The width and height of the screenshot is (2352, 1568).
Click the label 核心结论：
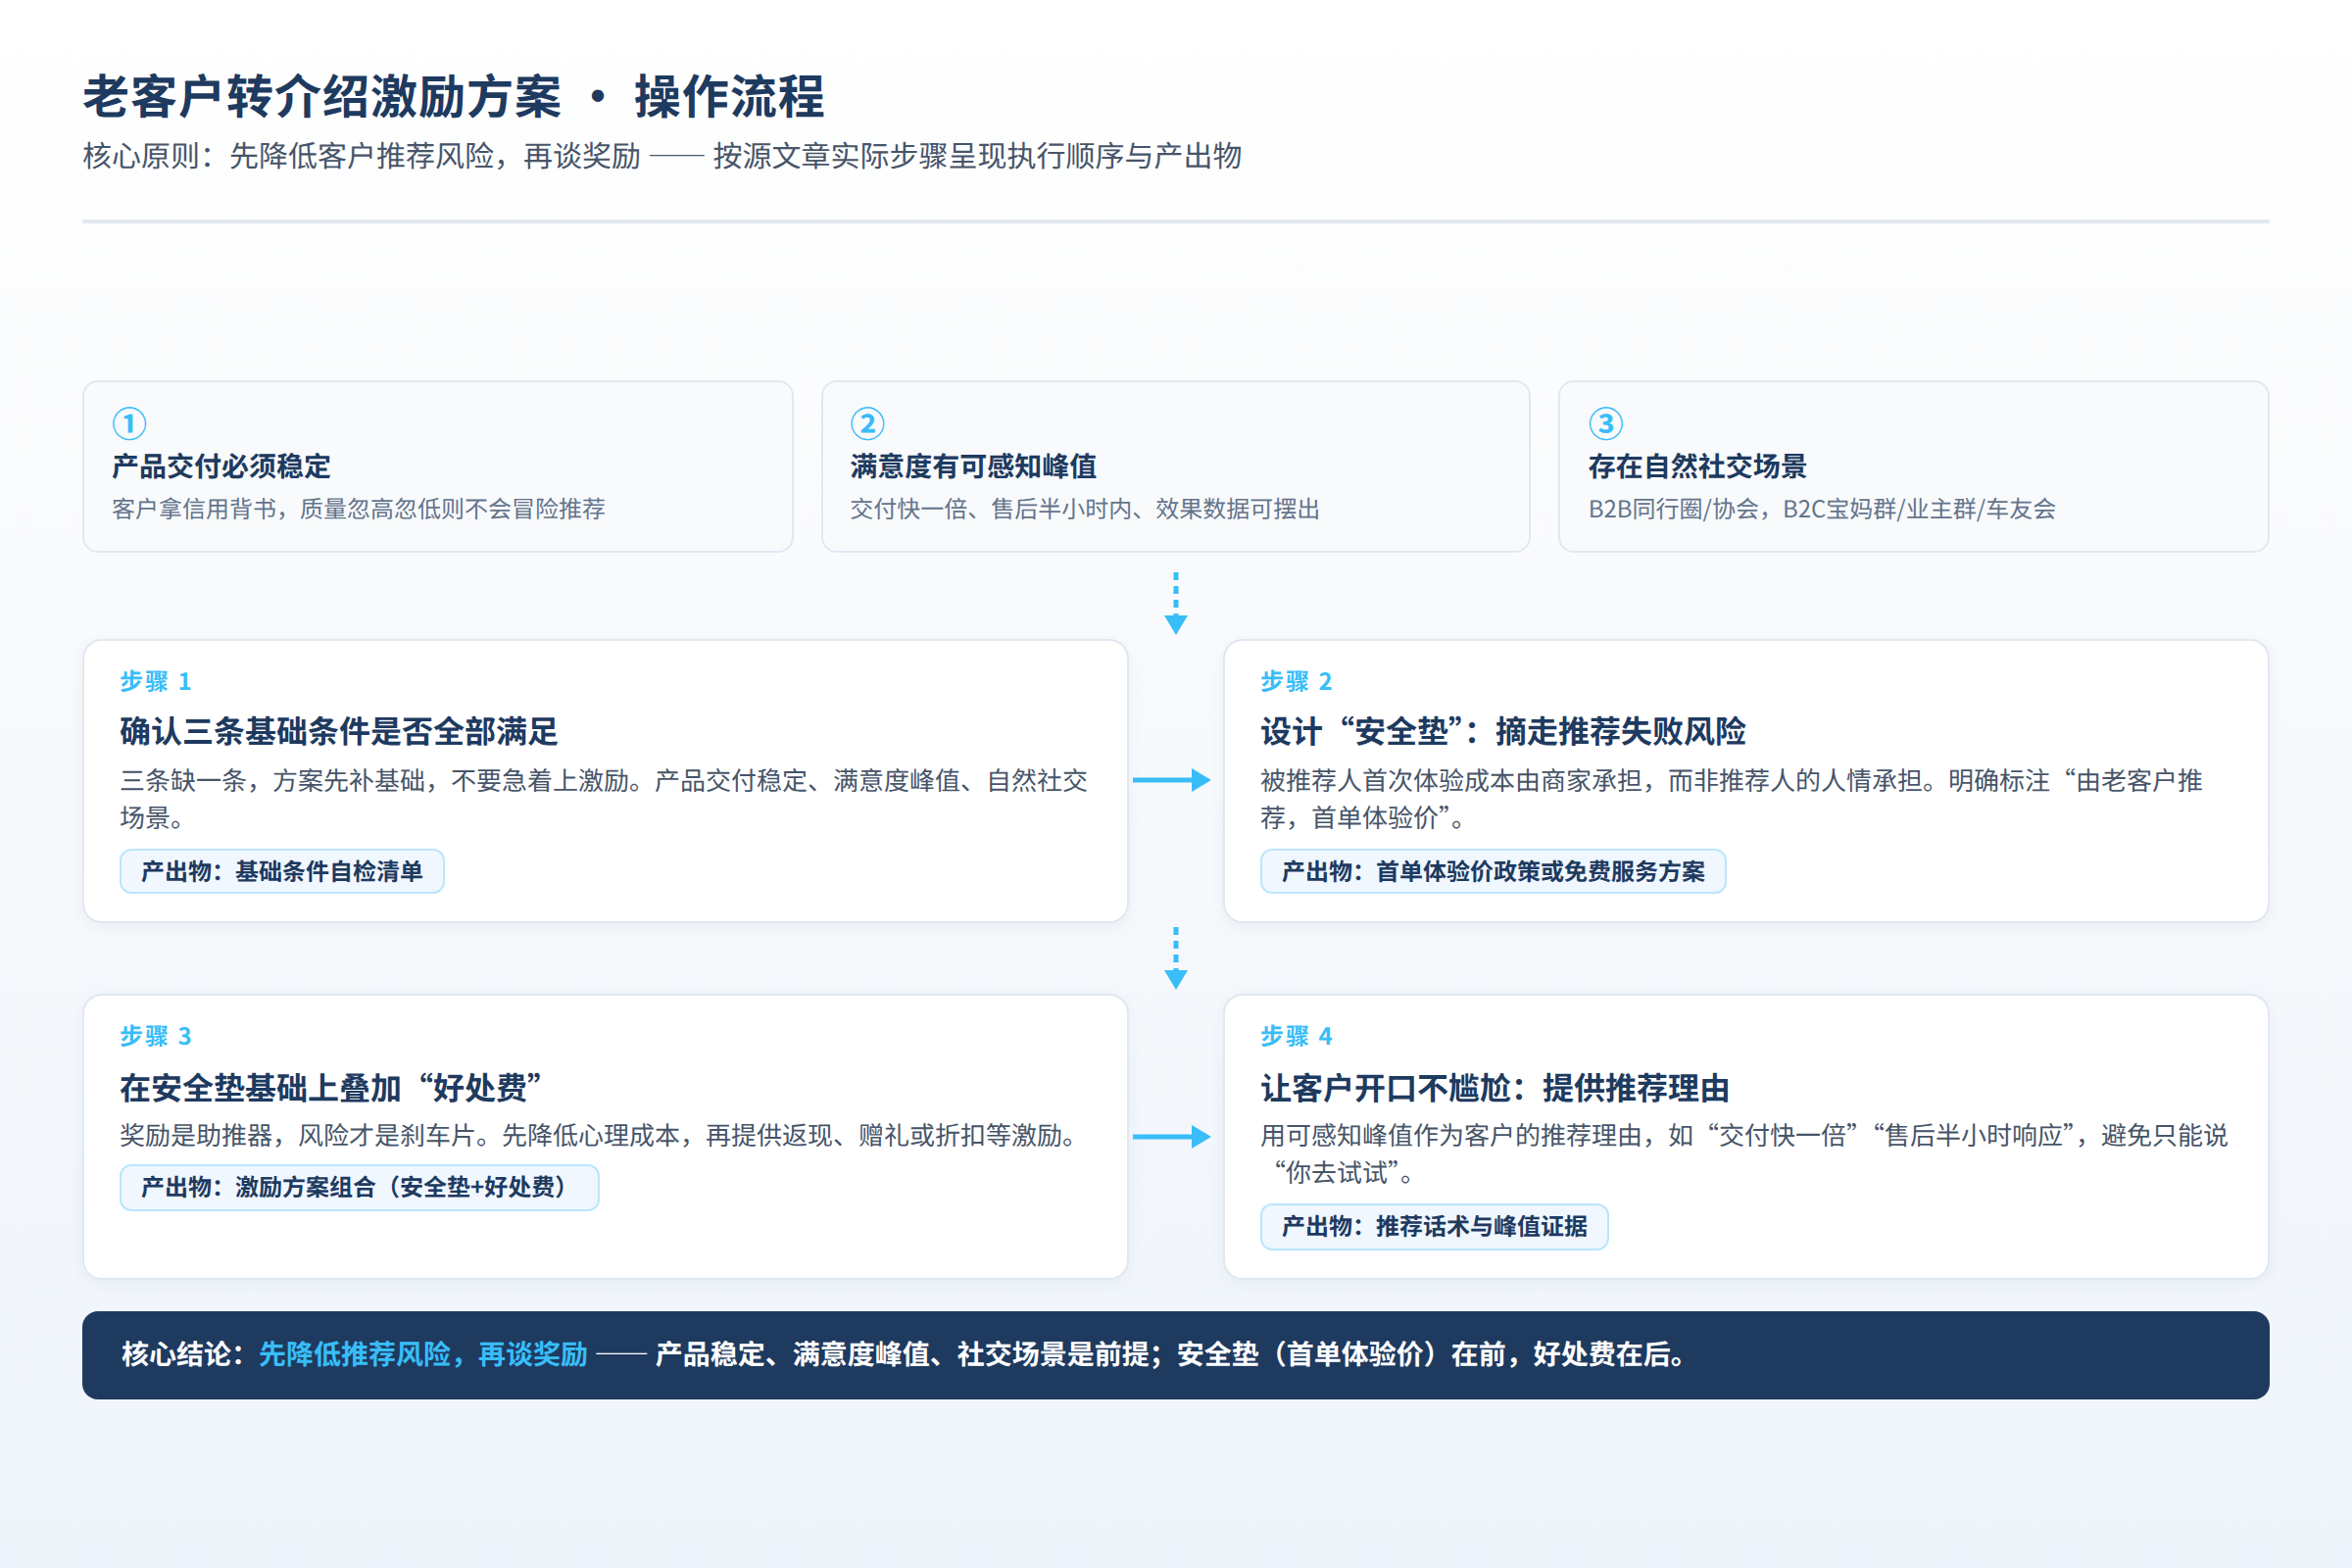184,1354
